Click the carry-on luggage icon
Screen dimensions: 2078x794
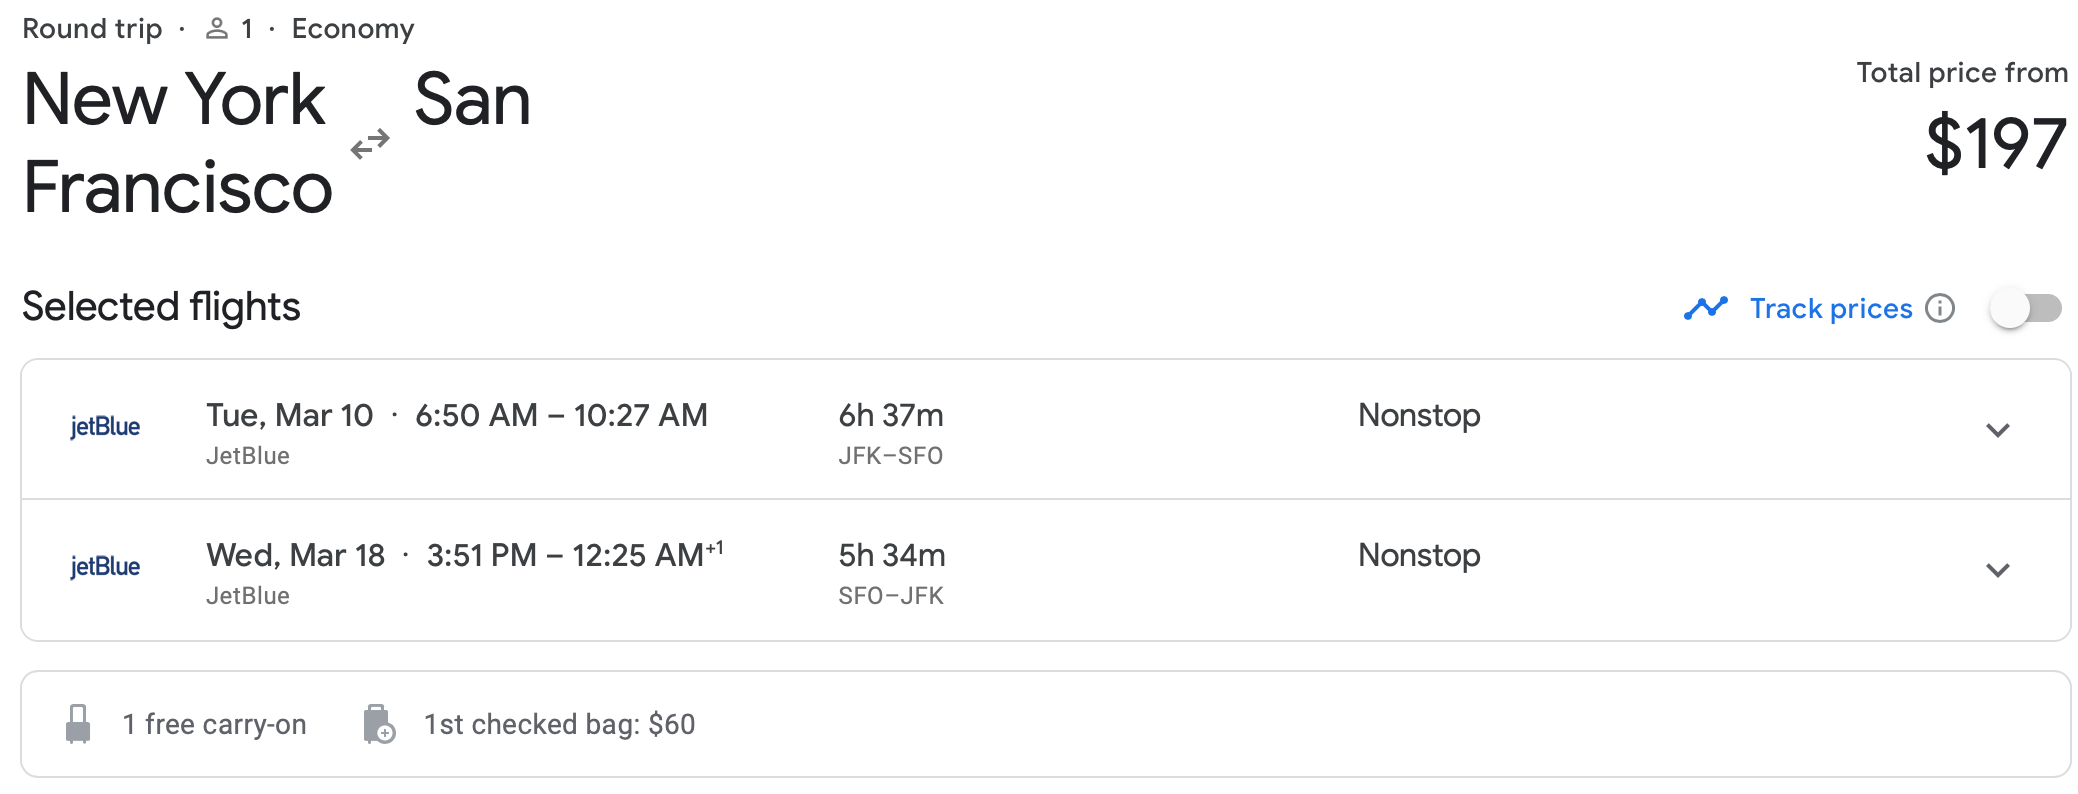coord(78,724)
